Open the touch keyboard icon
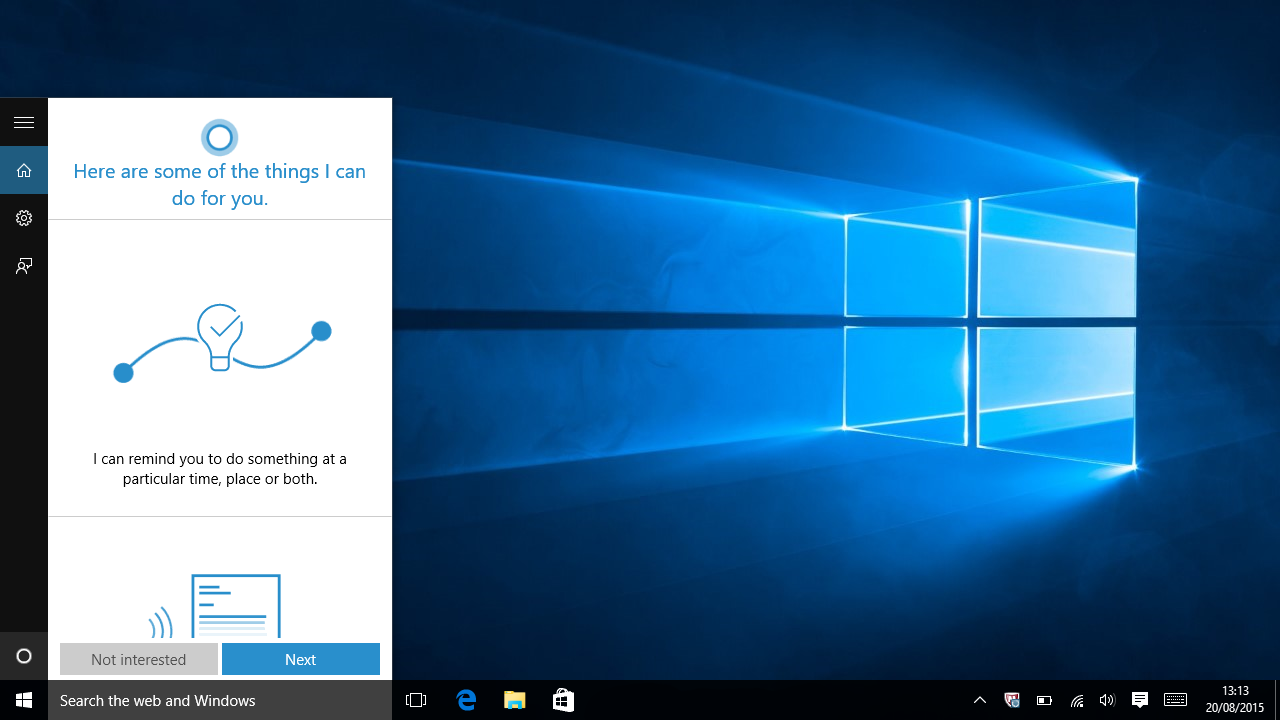 [x=1175, y=700]
